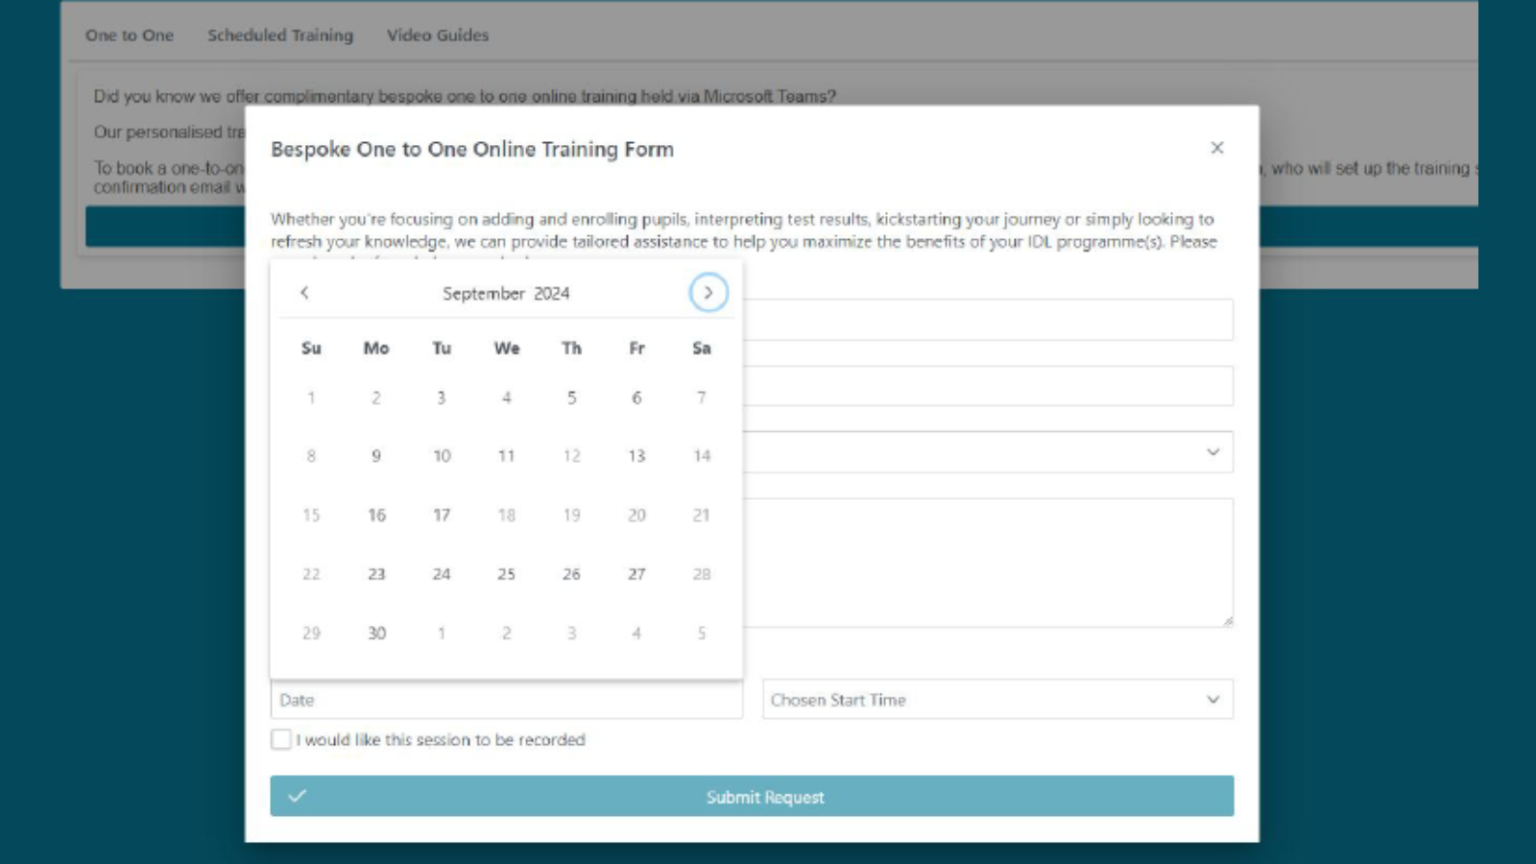Open the dropdown above the text area

tap(988, 453)
